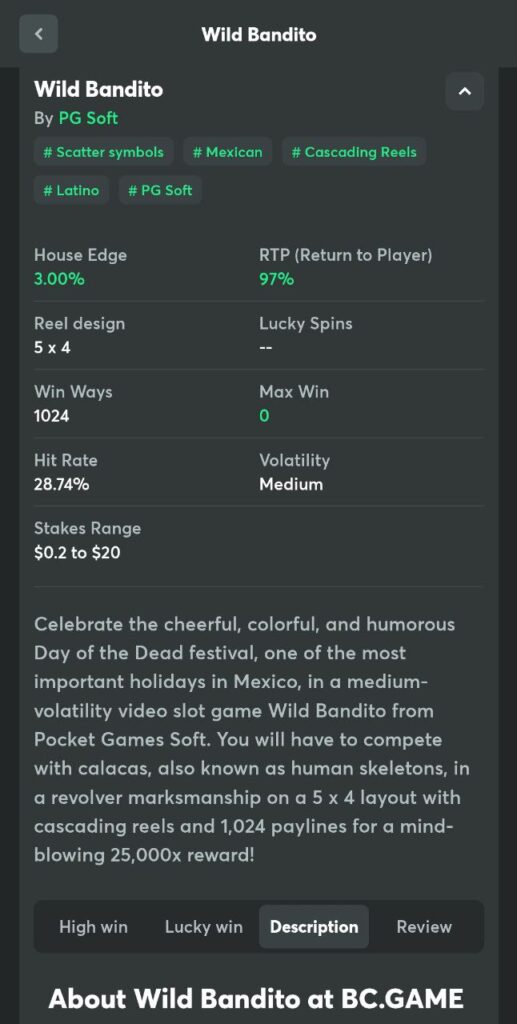The image size is (517, 1024).
Task: Open the Review tab
Action: [424, 927]
